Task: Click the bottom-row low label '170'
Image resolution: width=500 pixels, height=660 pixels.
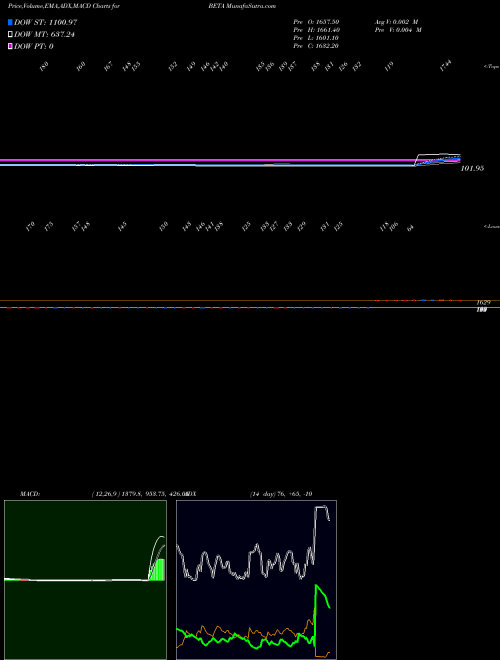Action: (x=30, y=227)
